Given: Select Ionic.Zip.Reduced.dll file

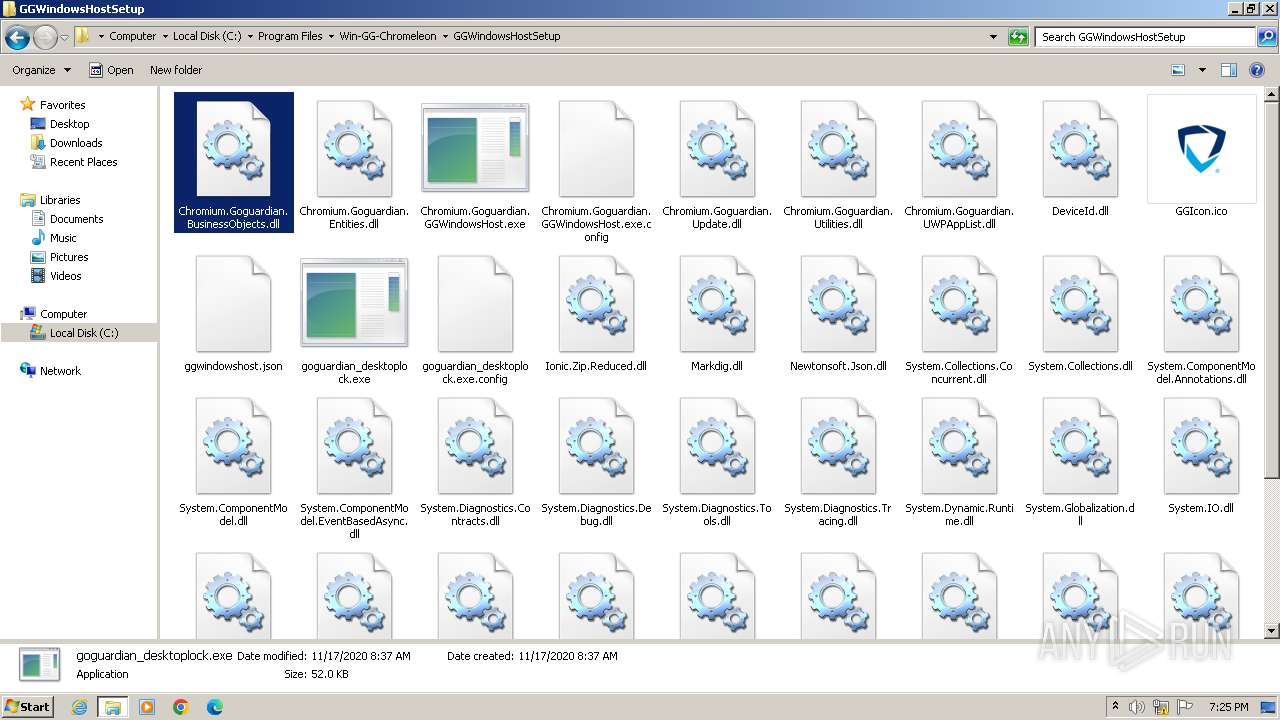Looking at the screenshot, I should (596, 314).
